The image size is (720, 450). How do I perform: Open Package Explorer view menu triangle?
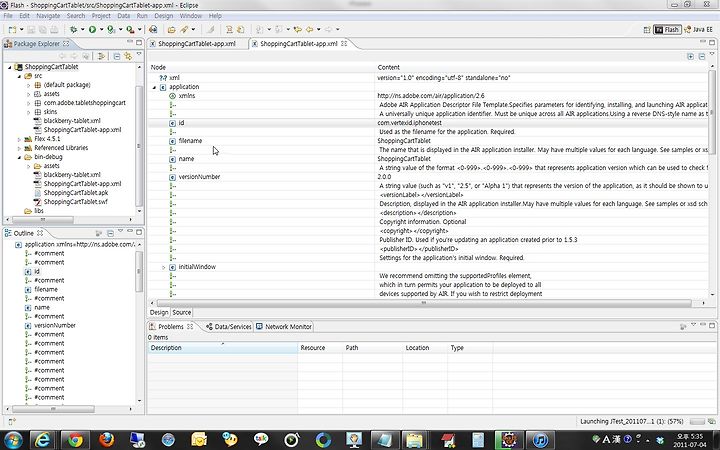(x=139, y=55)
